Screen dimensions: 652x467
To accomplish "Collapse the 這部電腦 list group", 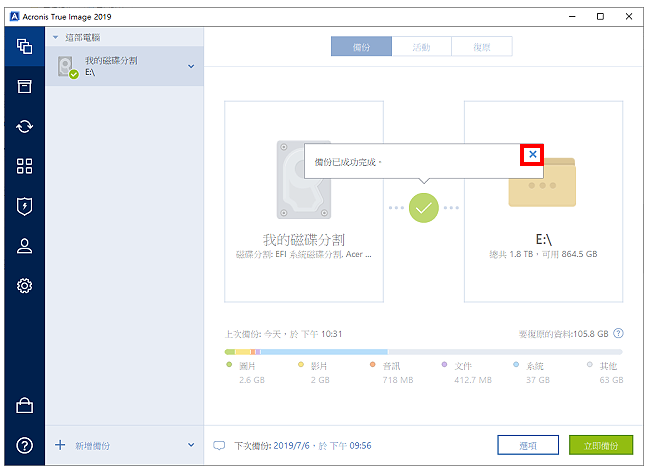I will coord(55,37).
